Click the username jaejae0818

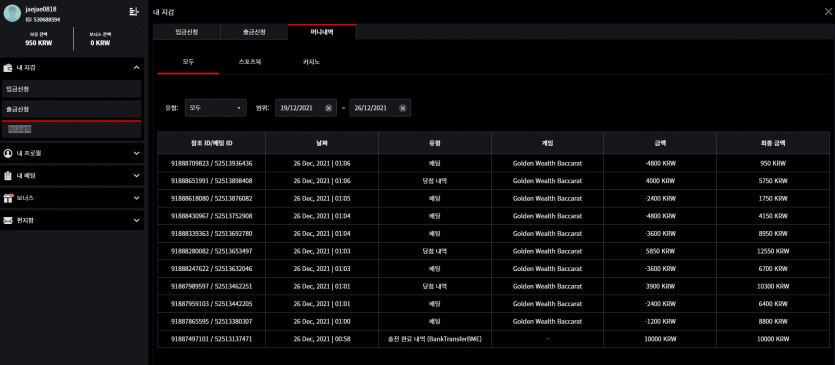click(41, 9)
